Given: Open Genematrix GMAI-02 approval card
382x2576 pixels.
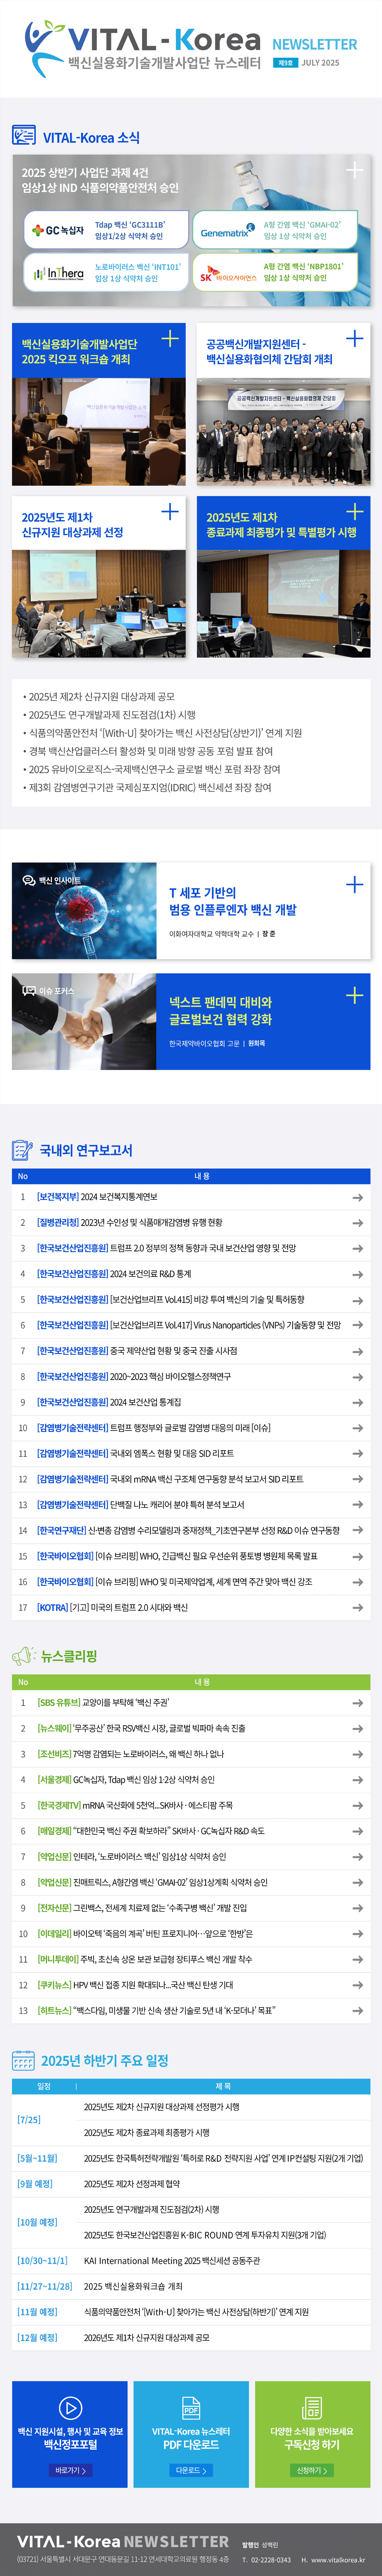Looking at the screenshot, I should 274,230.
